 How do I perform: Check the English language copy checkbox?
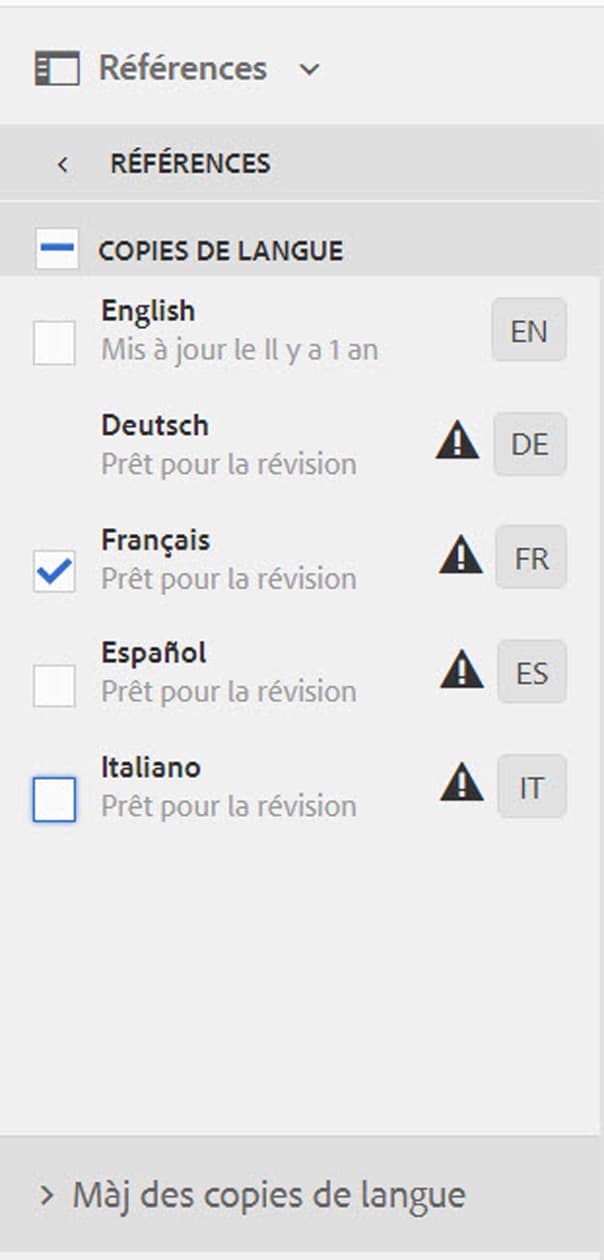tap(54, 344)
